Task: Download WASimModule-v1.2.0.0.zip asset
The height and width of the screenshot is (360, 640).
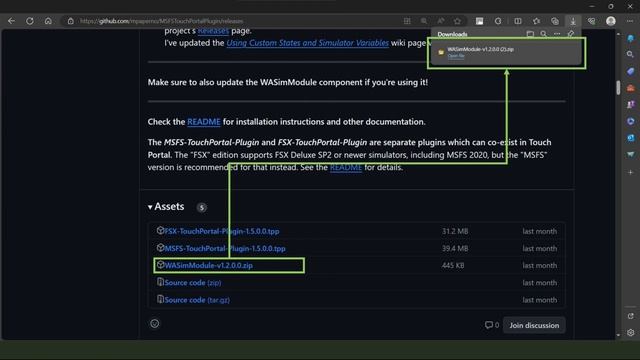Action: [209, 265]
